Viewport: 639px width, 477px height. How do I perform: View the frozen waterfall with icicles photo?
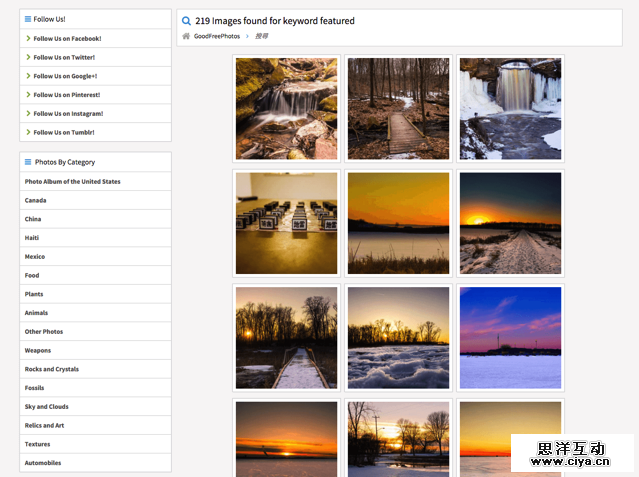510,108
